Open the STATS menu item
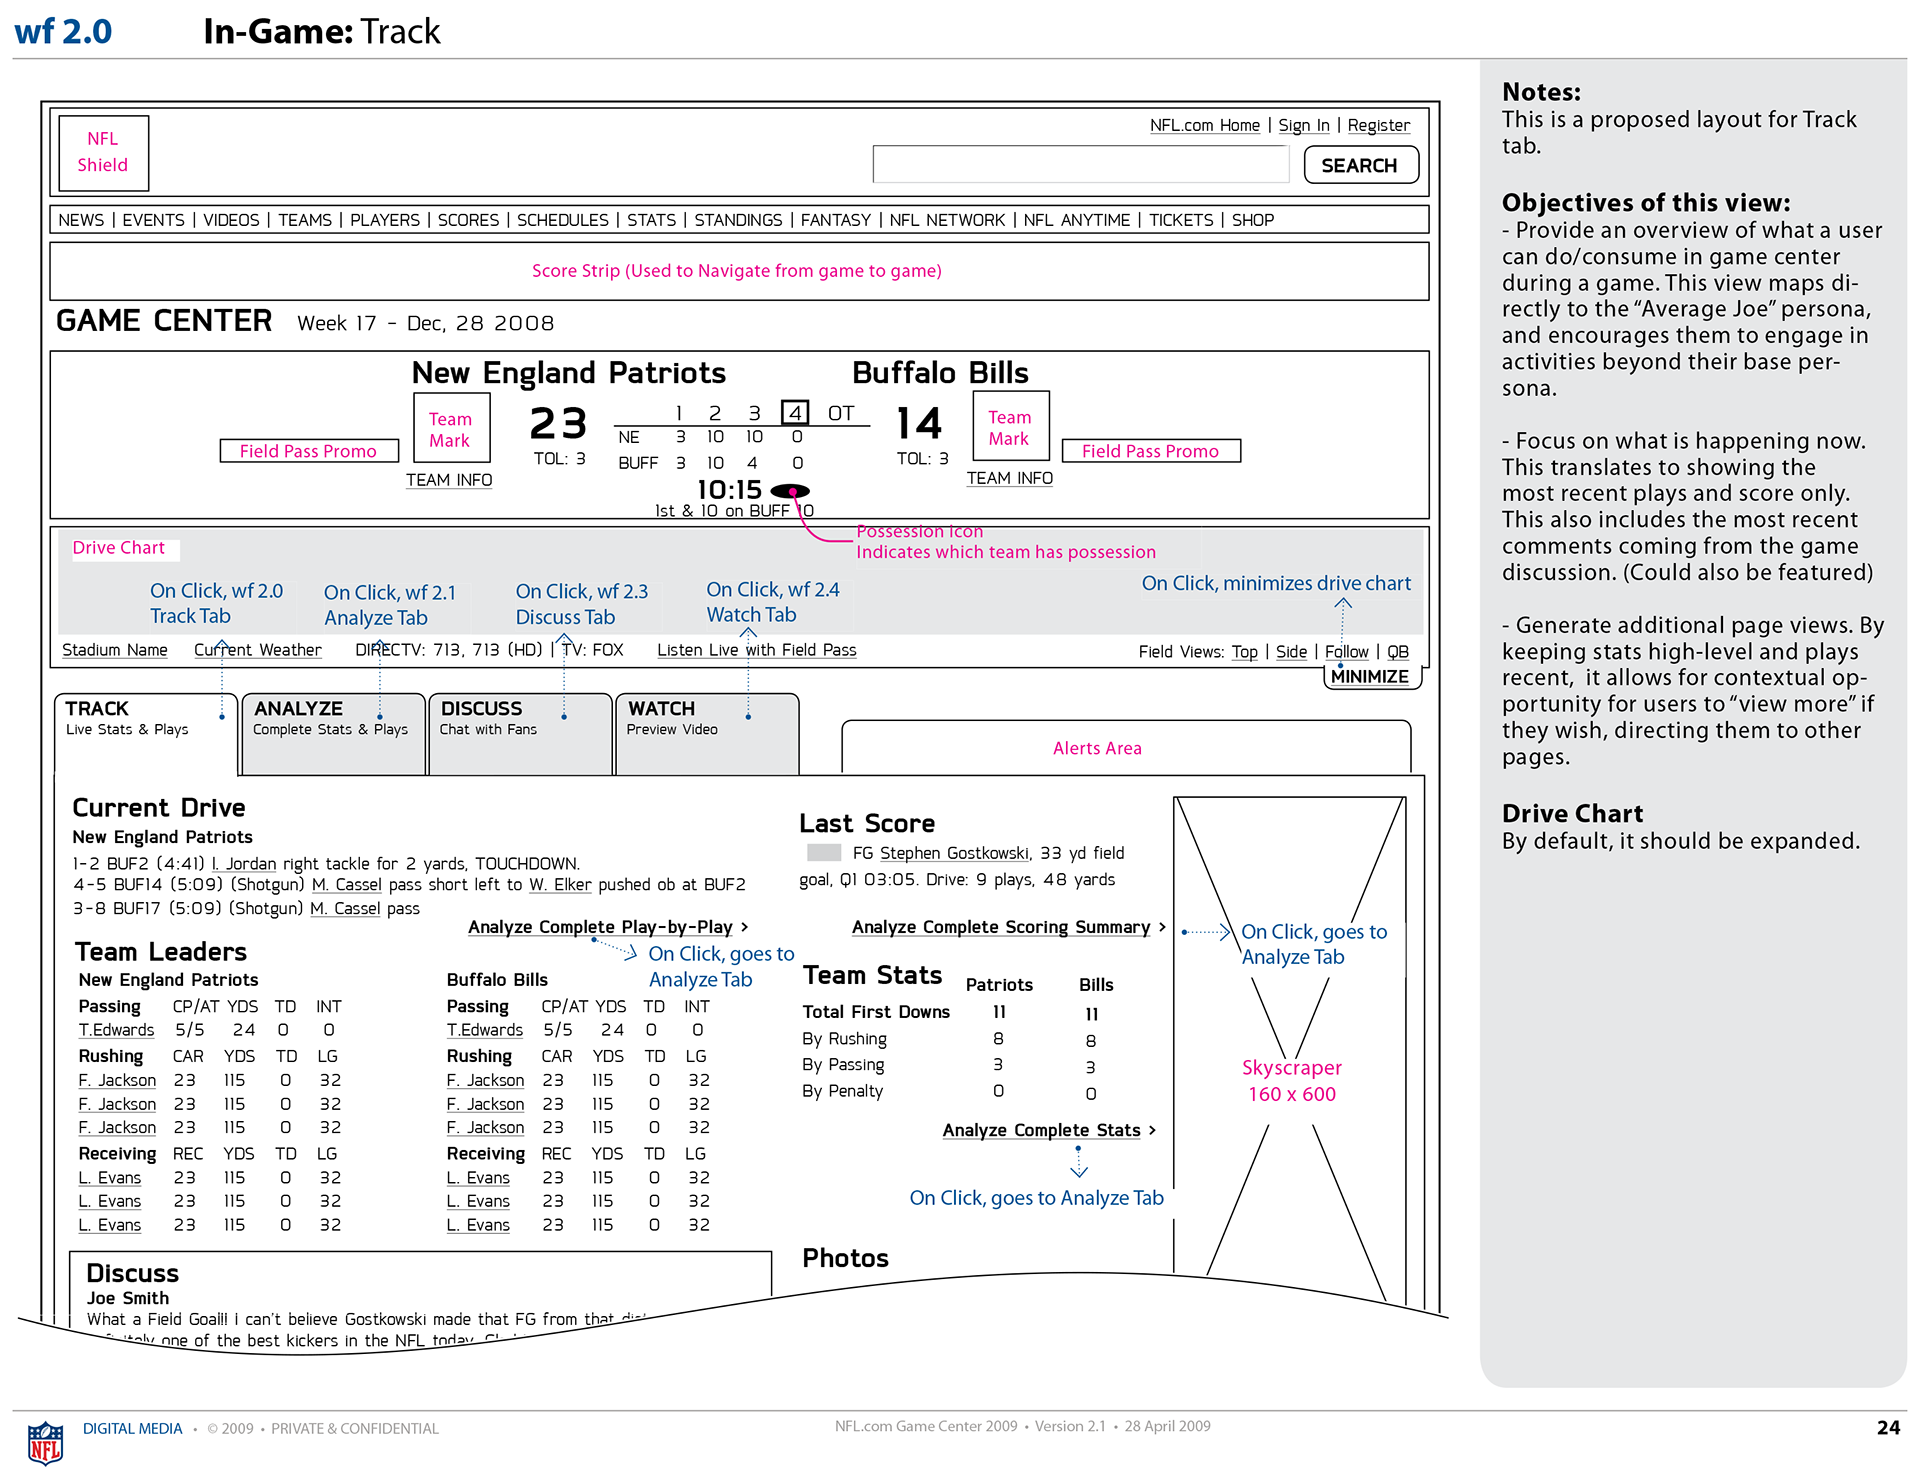The image size is (1920, 1469). pyautogui.click(x=651, y=220)
